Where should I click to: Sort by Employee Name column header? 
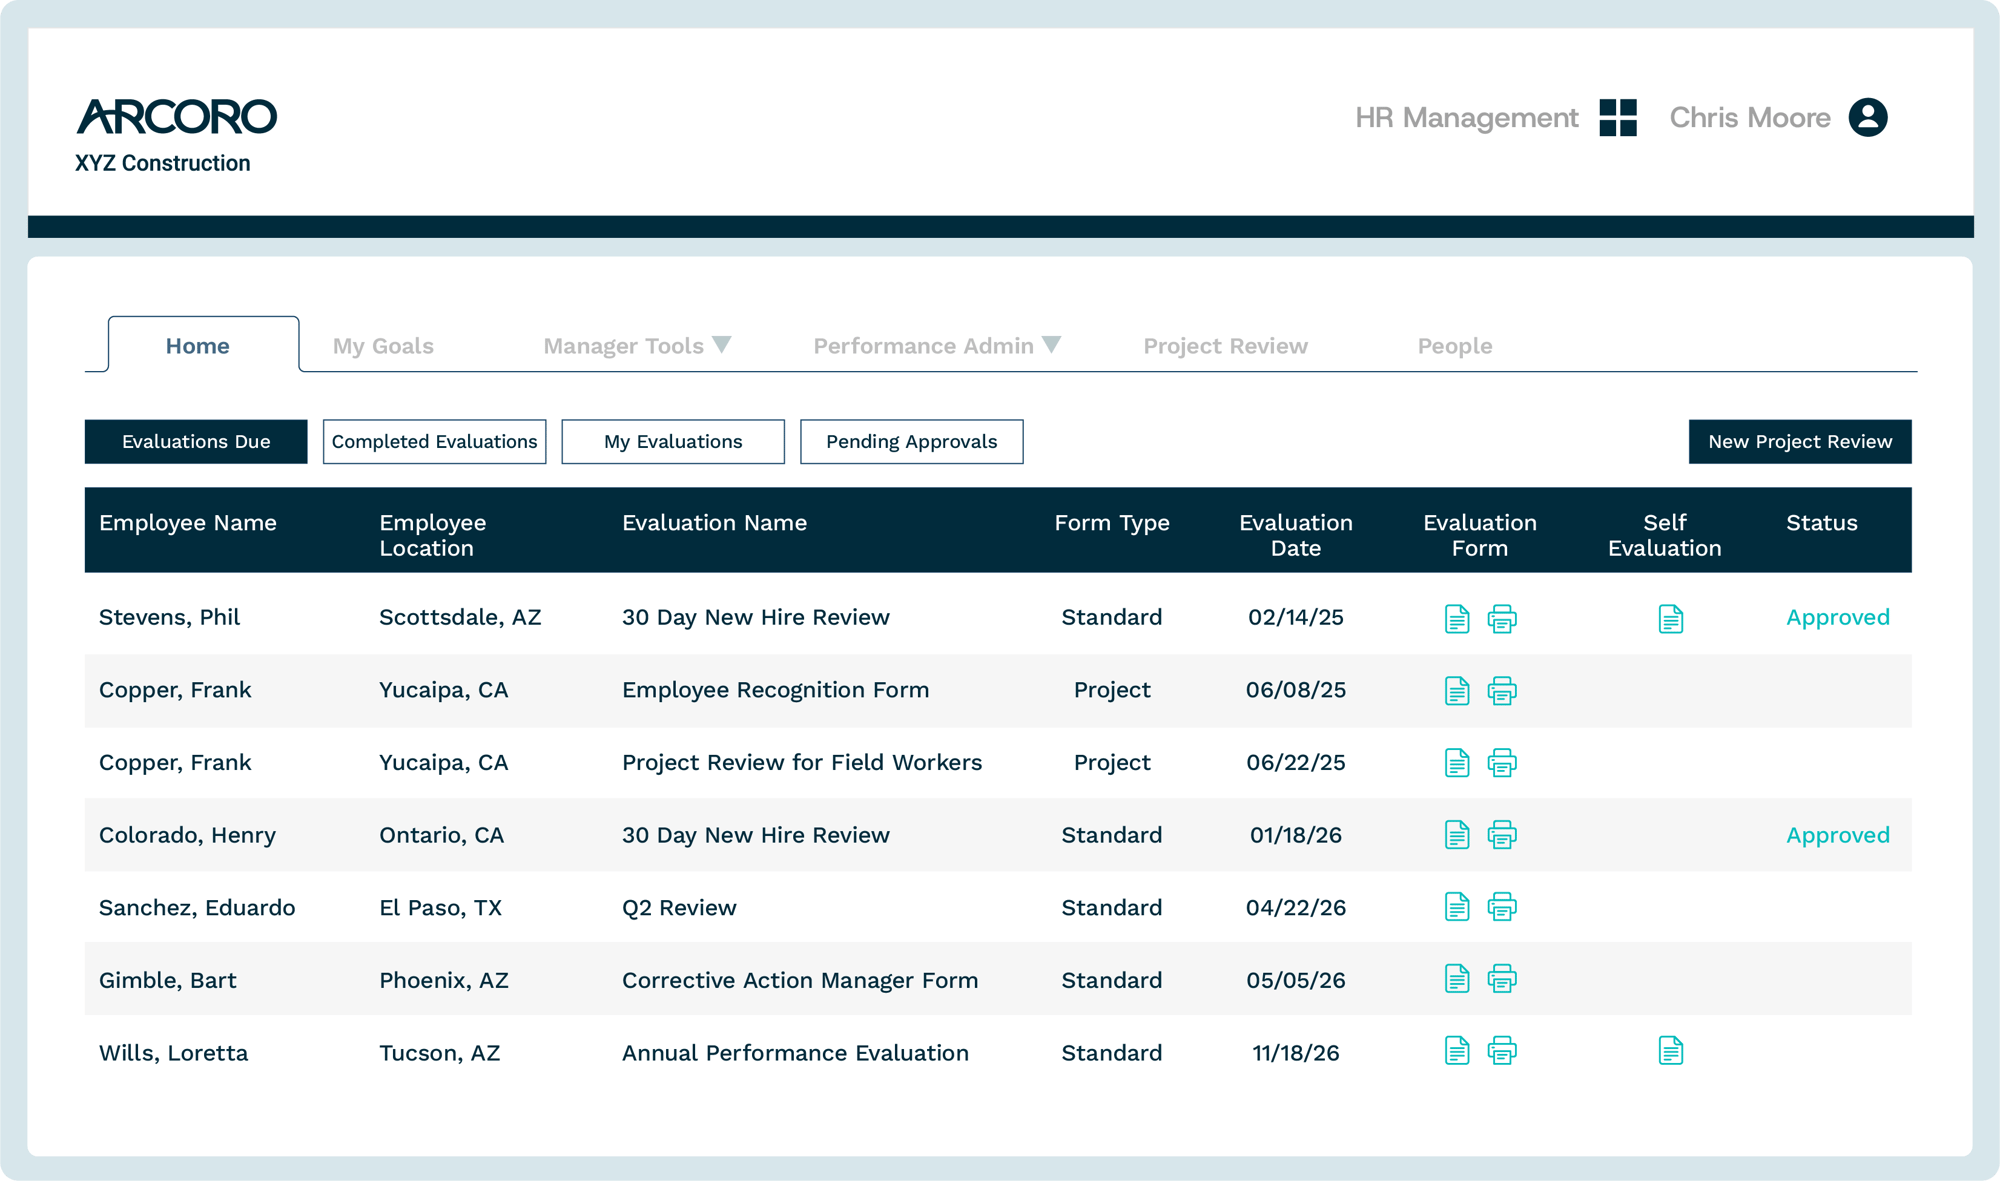point(188,523)
